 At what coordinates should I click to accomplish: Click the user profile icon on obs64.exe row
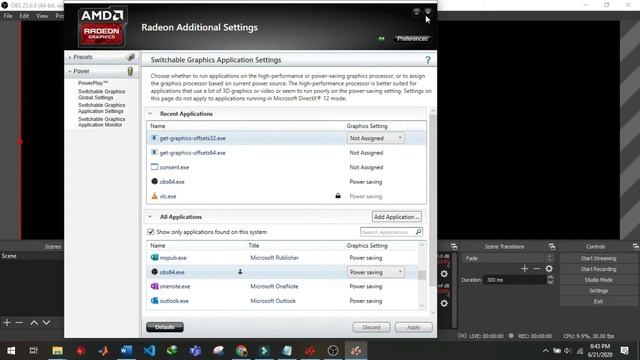(x=240, y=272)
